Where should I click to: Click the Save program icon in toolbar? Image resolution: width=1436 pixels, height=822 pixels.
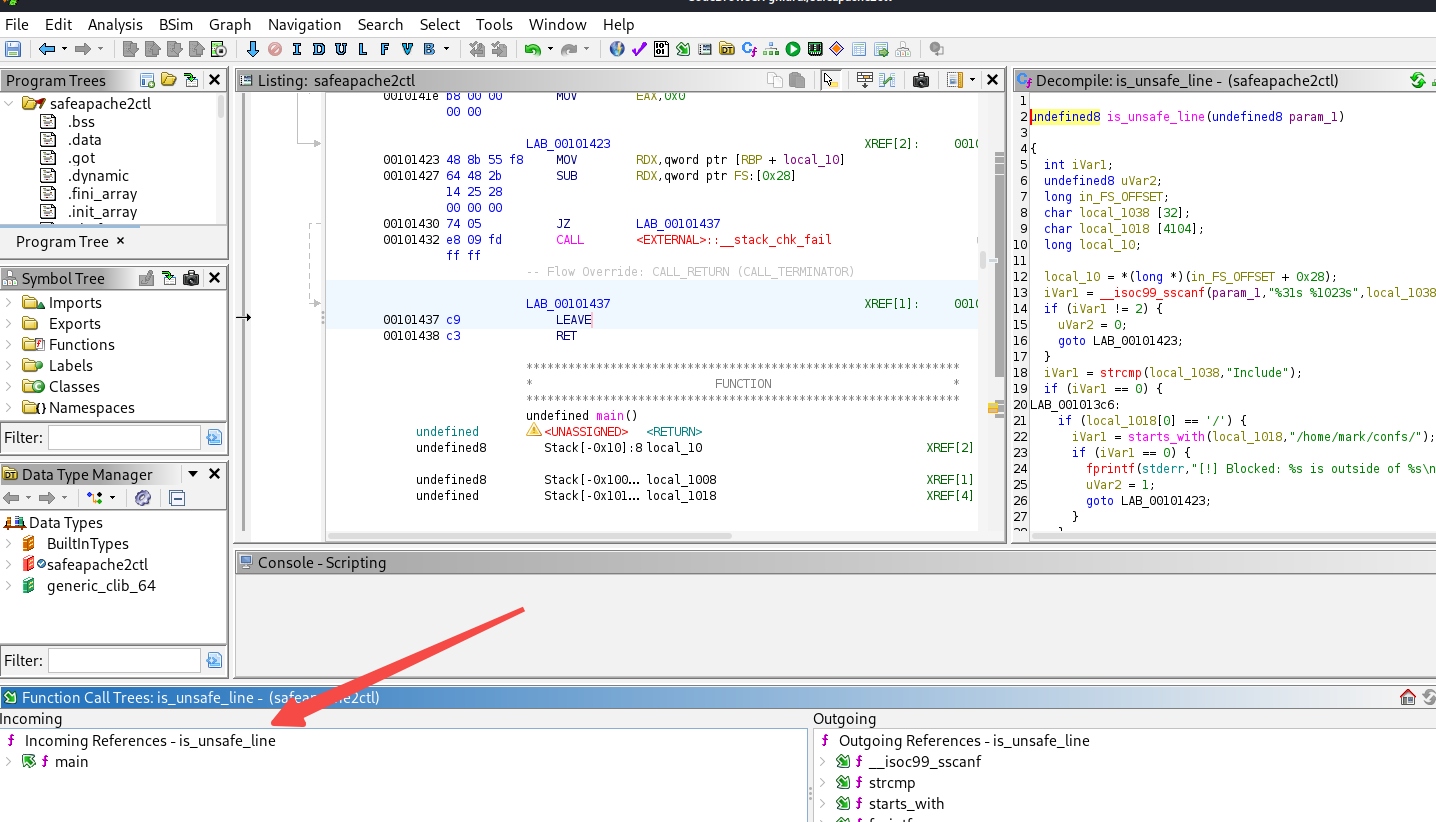click(13, 49)
